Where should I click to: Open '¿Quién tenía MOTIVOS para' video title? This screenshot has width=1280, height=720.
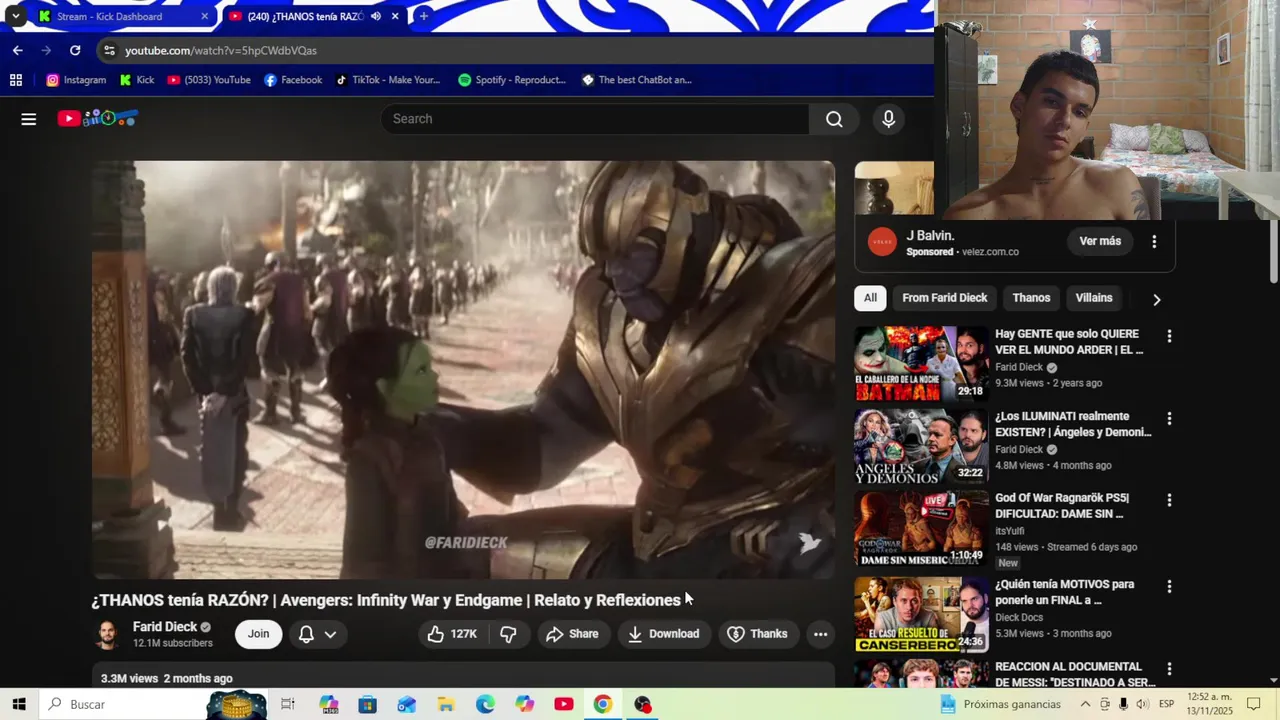1064,592
